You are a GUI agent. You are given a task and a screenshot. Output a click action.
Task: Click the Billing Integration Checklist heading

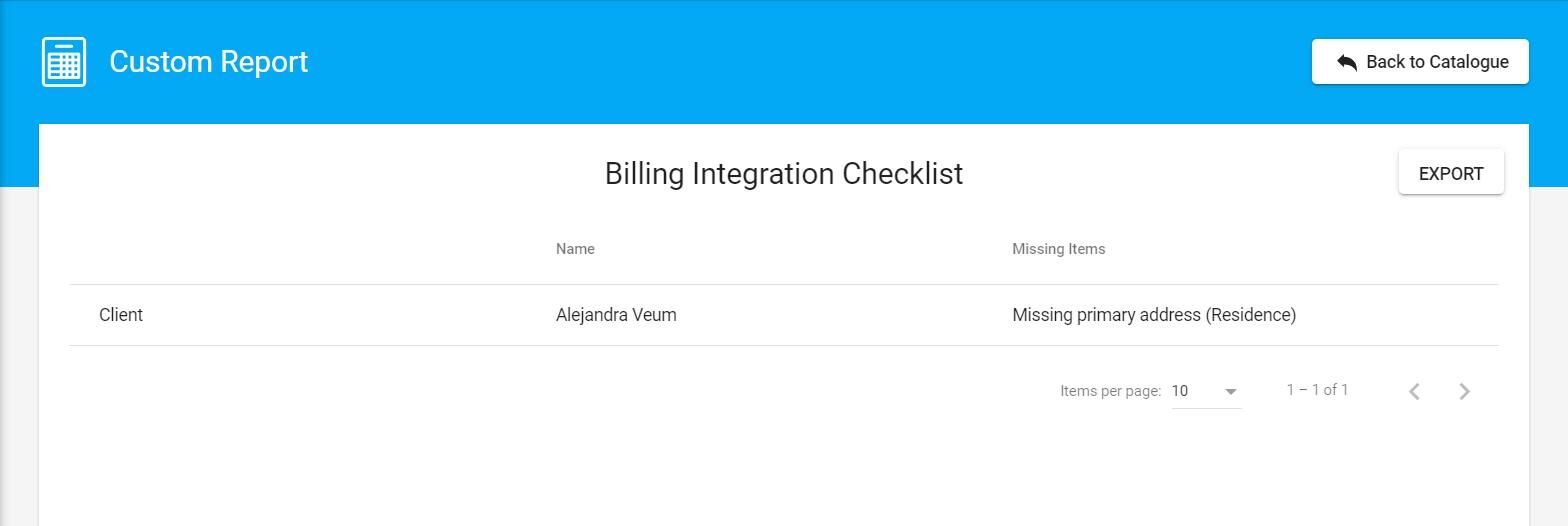[783, 174]
